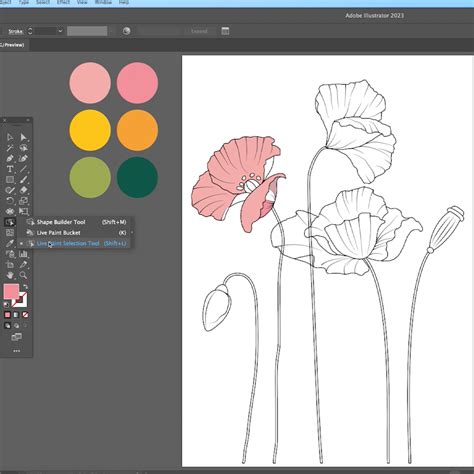
Task: Collapse the toolbar panel arrows
Action: pos(28,120)
